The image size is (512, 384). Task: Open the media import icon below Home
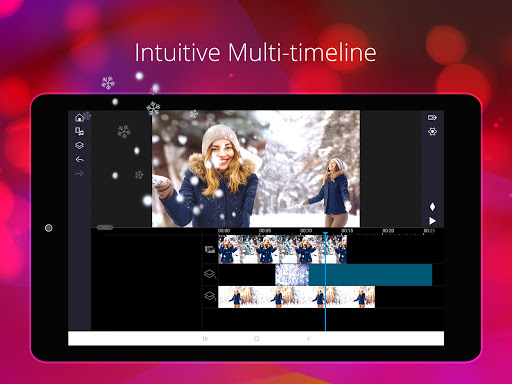(79, 132)
